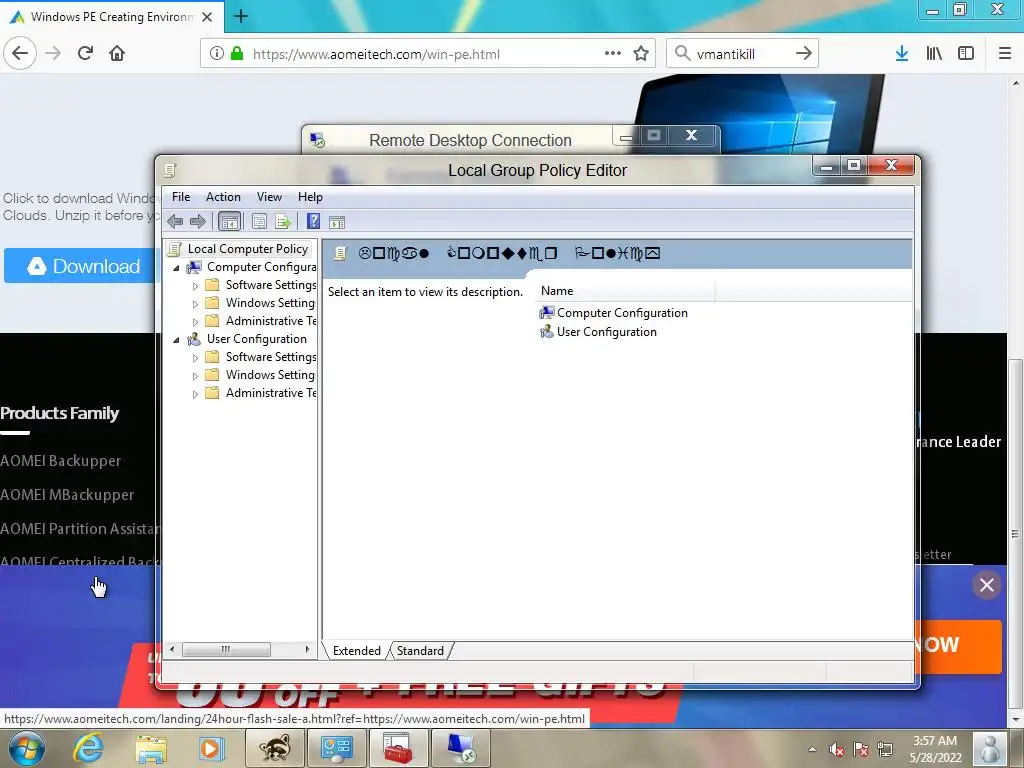Open the Help menu
This screenshot has width=1024, height=768.
[310, 197]
